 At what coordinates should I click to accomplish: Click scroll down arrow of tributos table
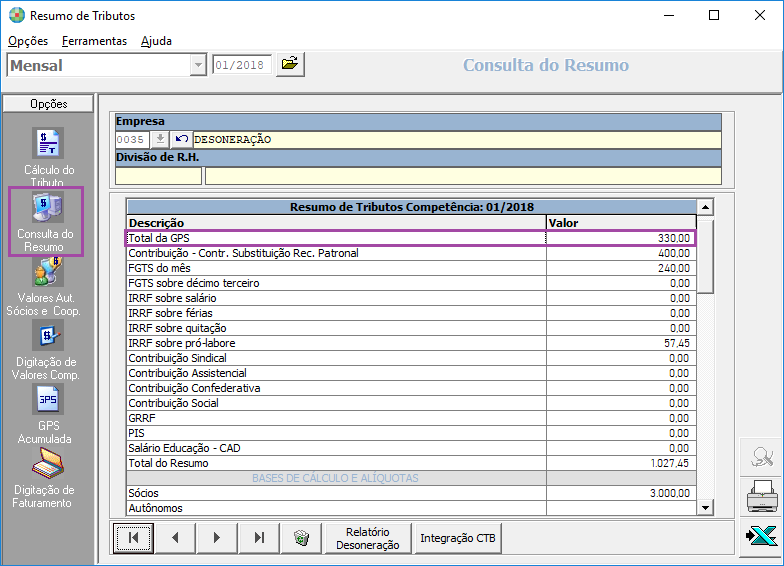pos(705,508)
